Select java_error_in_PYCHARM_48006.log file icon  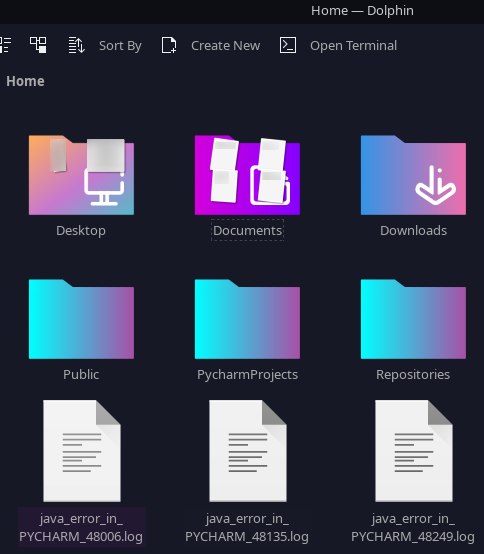pos(82,451)
